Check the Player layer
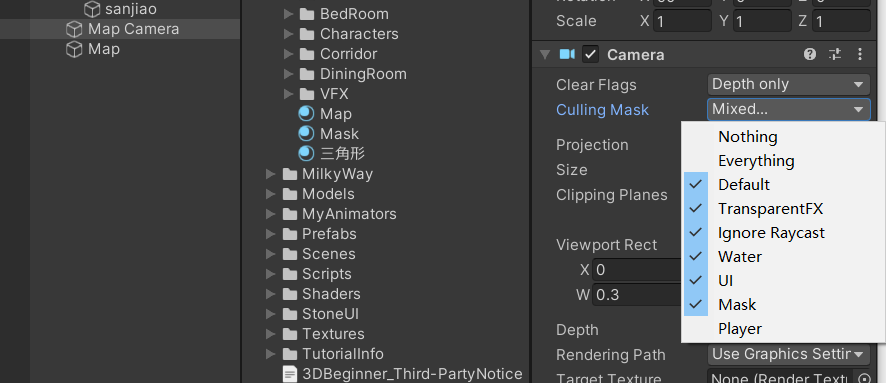 [x=784, y=329]
